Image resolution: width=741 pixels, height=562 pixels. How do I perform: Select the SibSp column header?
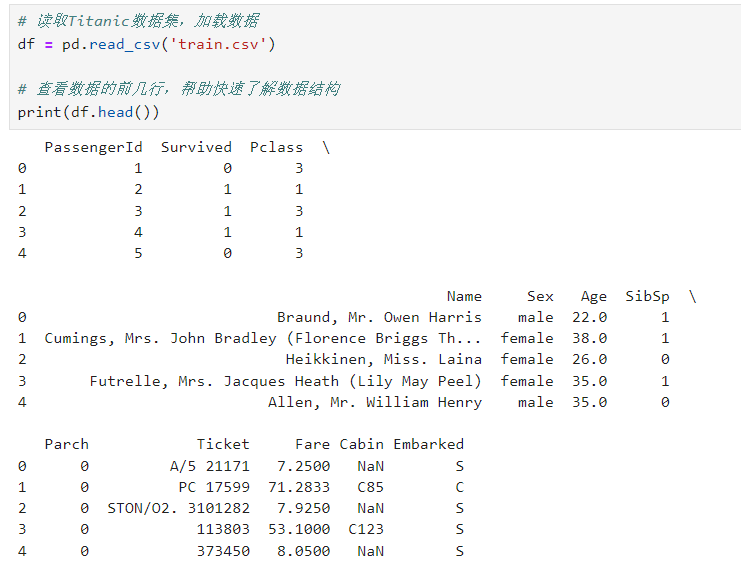coord(647,296)
